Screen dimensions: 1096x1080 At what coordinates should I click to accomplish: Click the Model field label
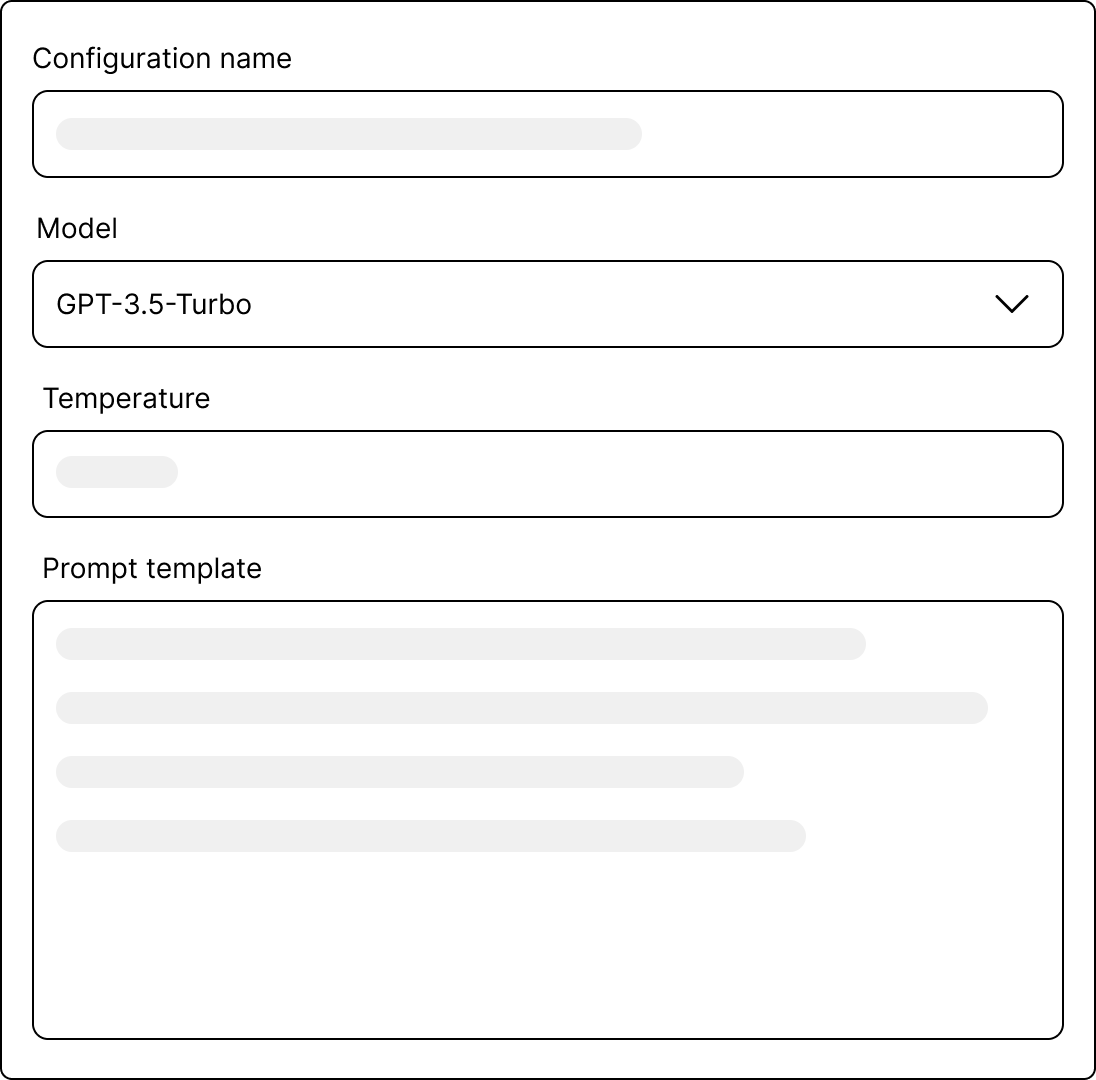coord(77,229)
